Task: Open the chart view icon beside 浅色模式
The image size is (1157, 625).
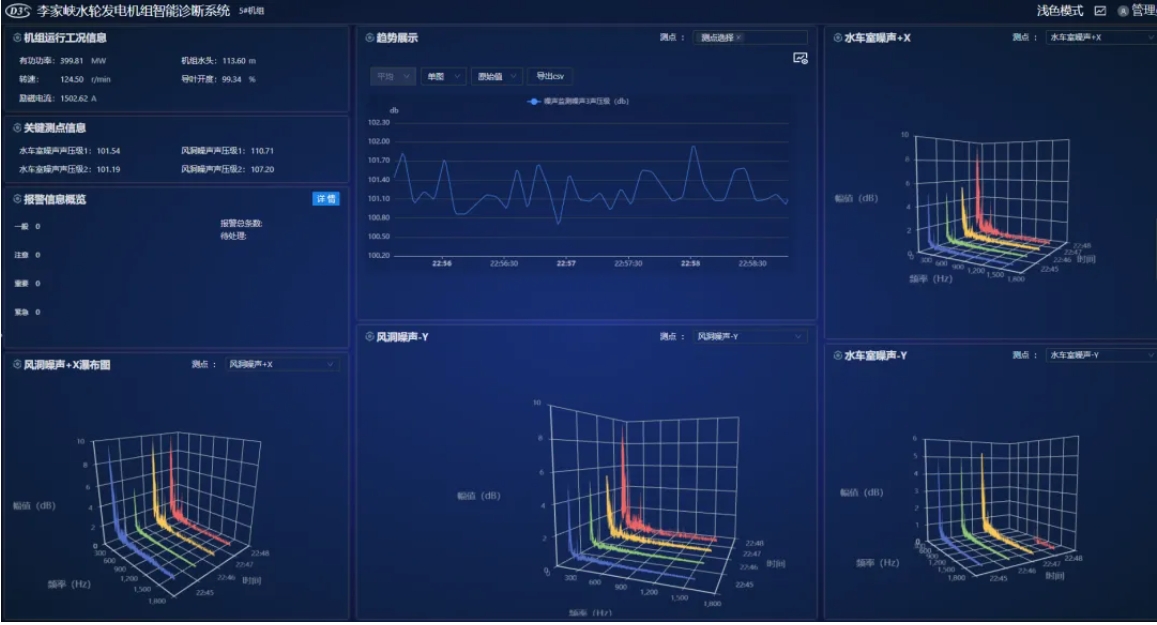Action: 1101,11
